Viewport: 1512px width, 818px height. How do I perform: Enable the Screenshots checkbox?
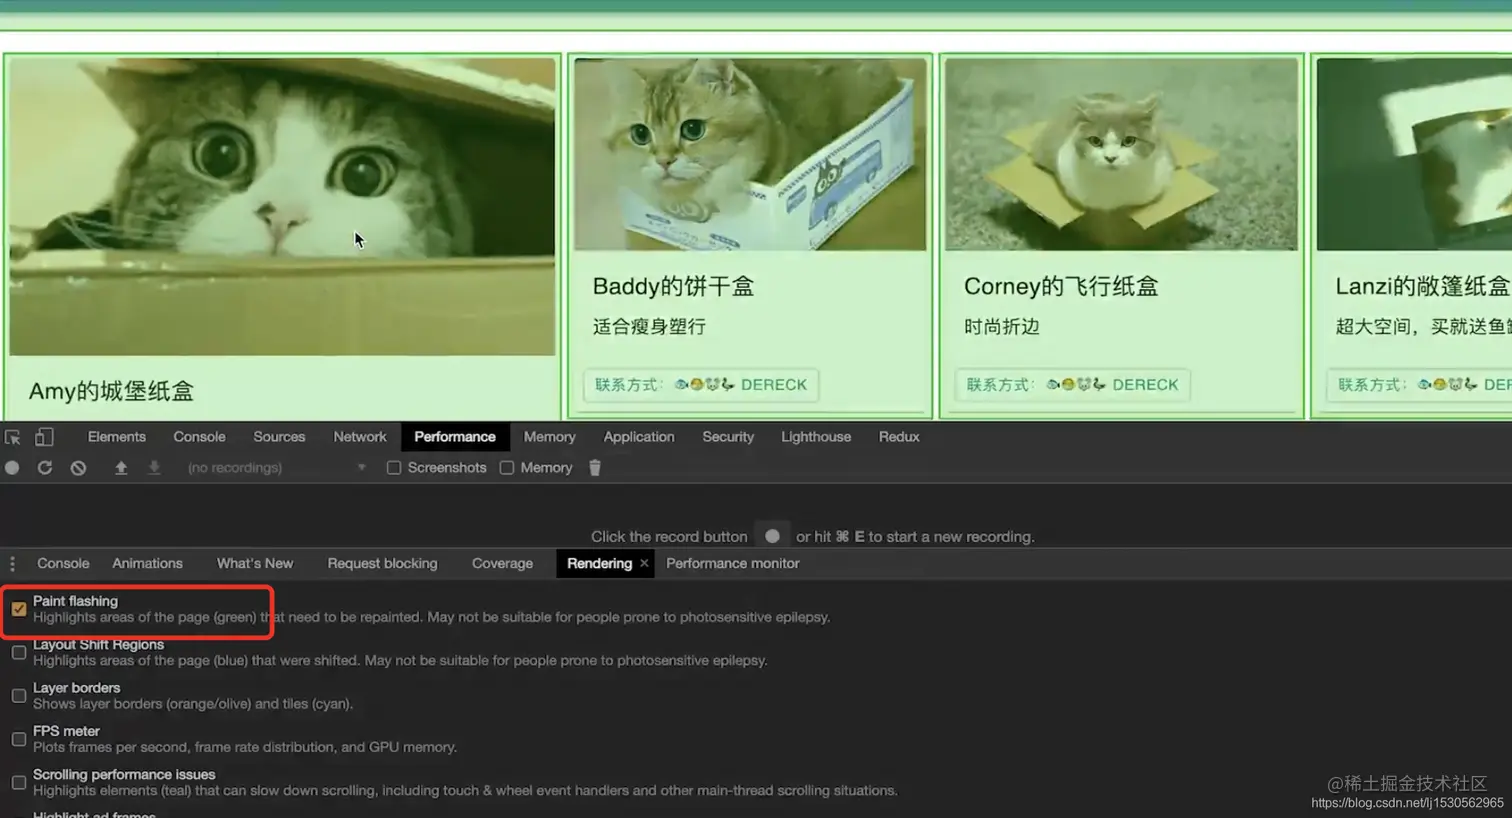[394, 467]
